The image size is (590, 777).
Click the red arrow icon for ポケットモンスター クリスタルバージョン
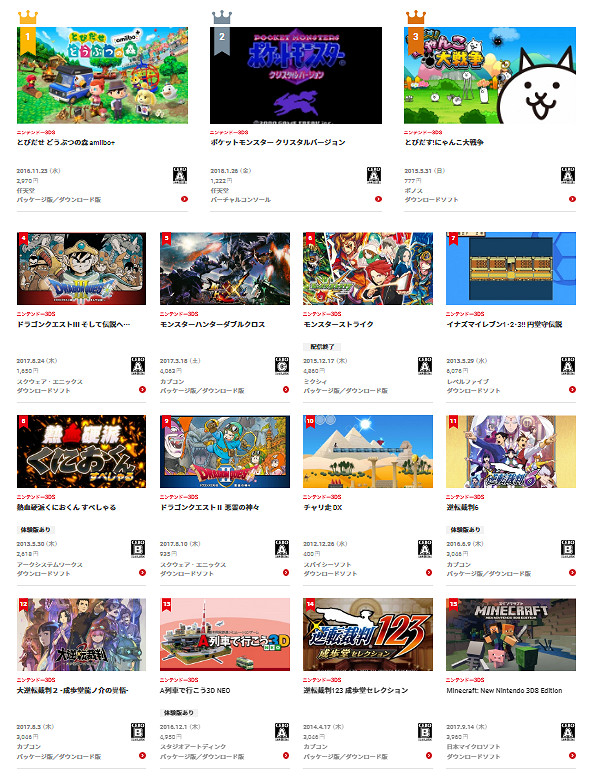(x=378, y=199)
